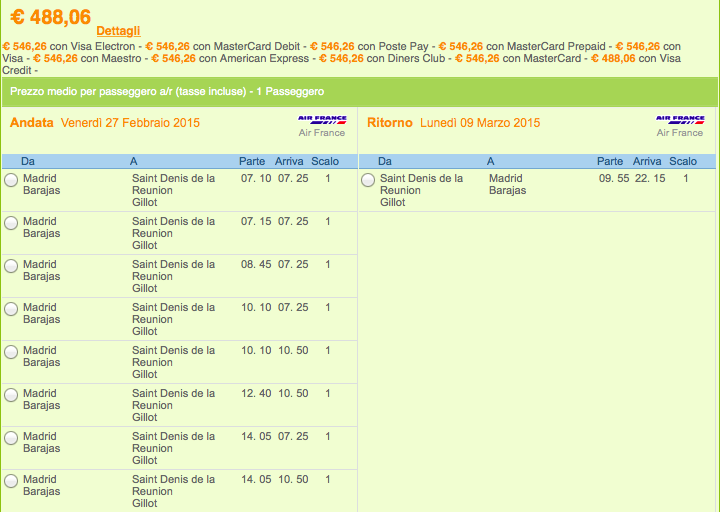Click return arrival time 22. 15
This screenshot has height=512, width=721.
pos(650,178)
